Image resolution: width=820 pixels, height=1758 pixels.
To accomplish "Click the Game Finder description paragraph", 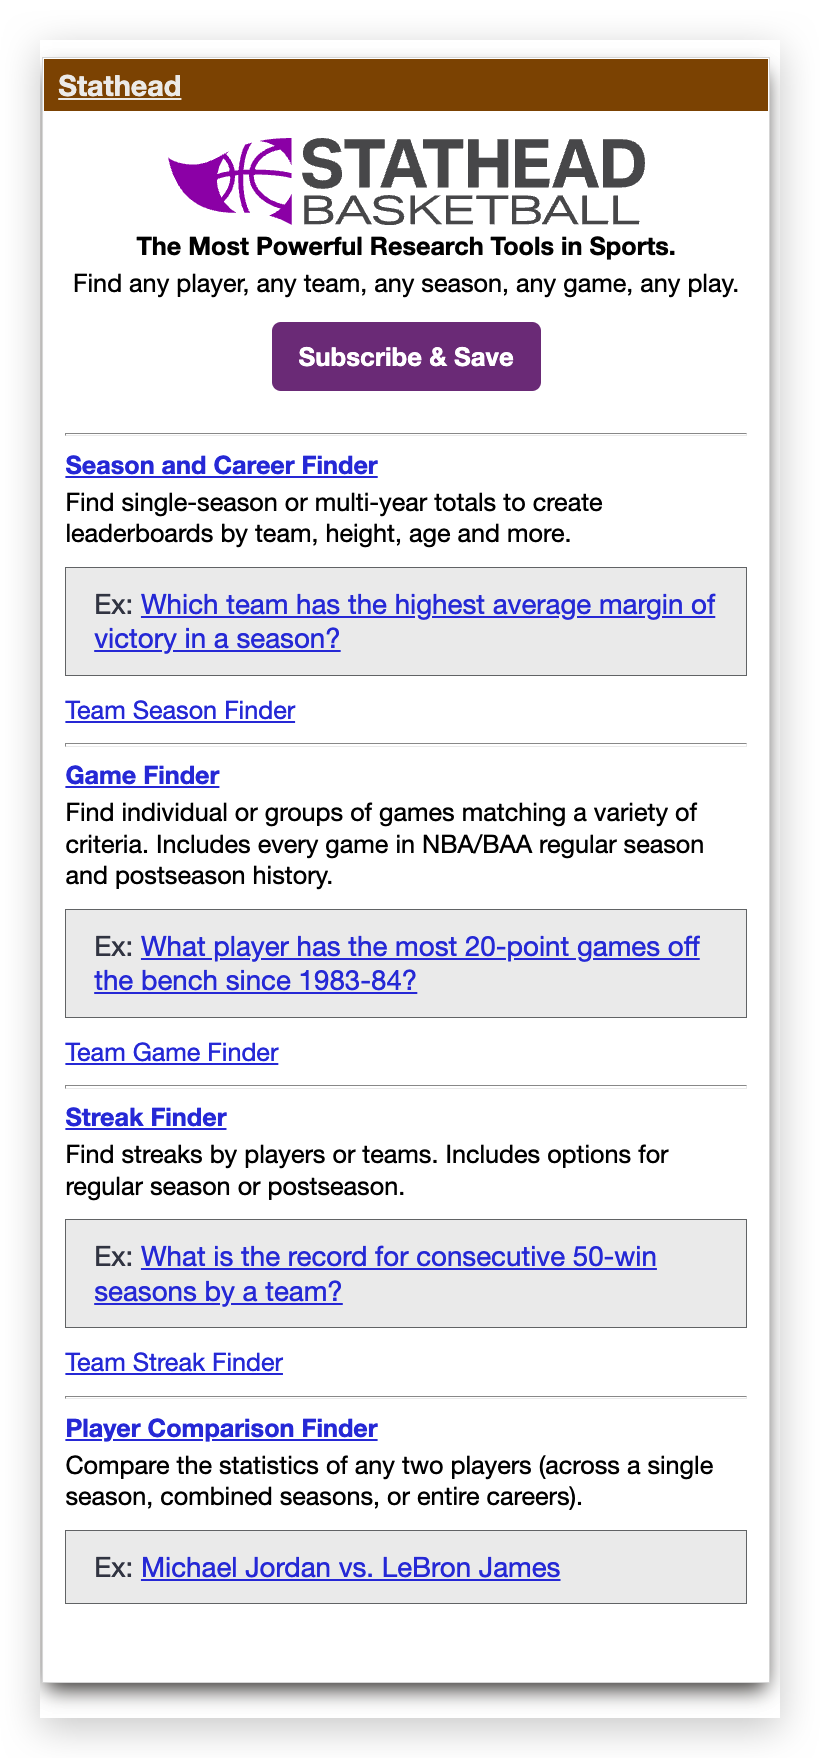I will [384, 844].
